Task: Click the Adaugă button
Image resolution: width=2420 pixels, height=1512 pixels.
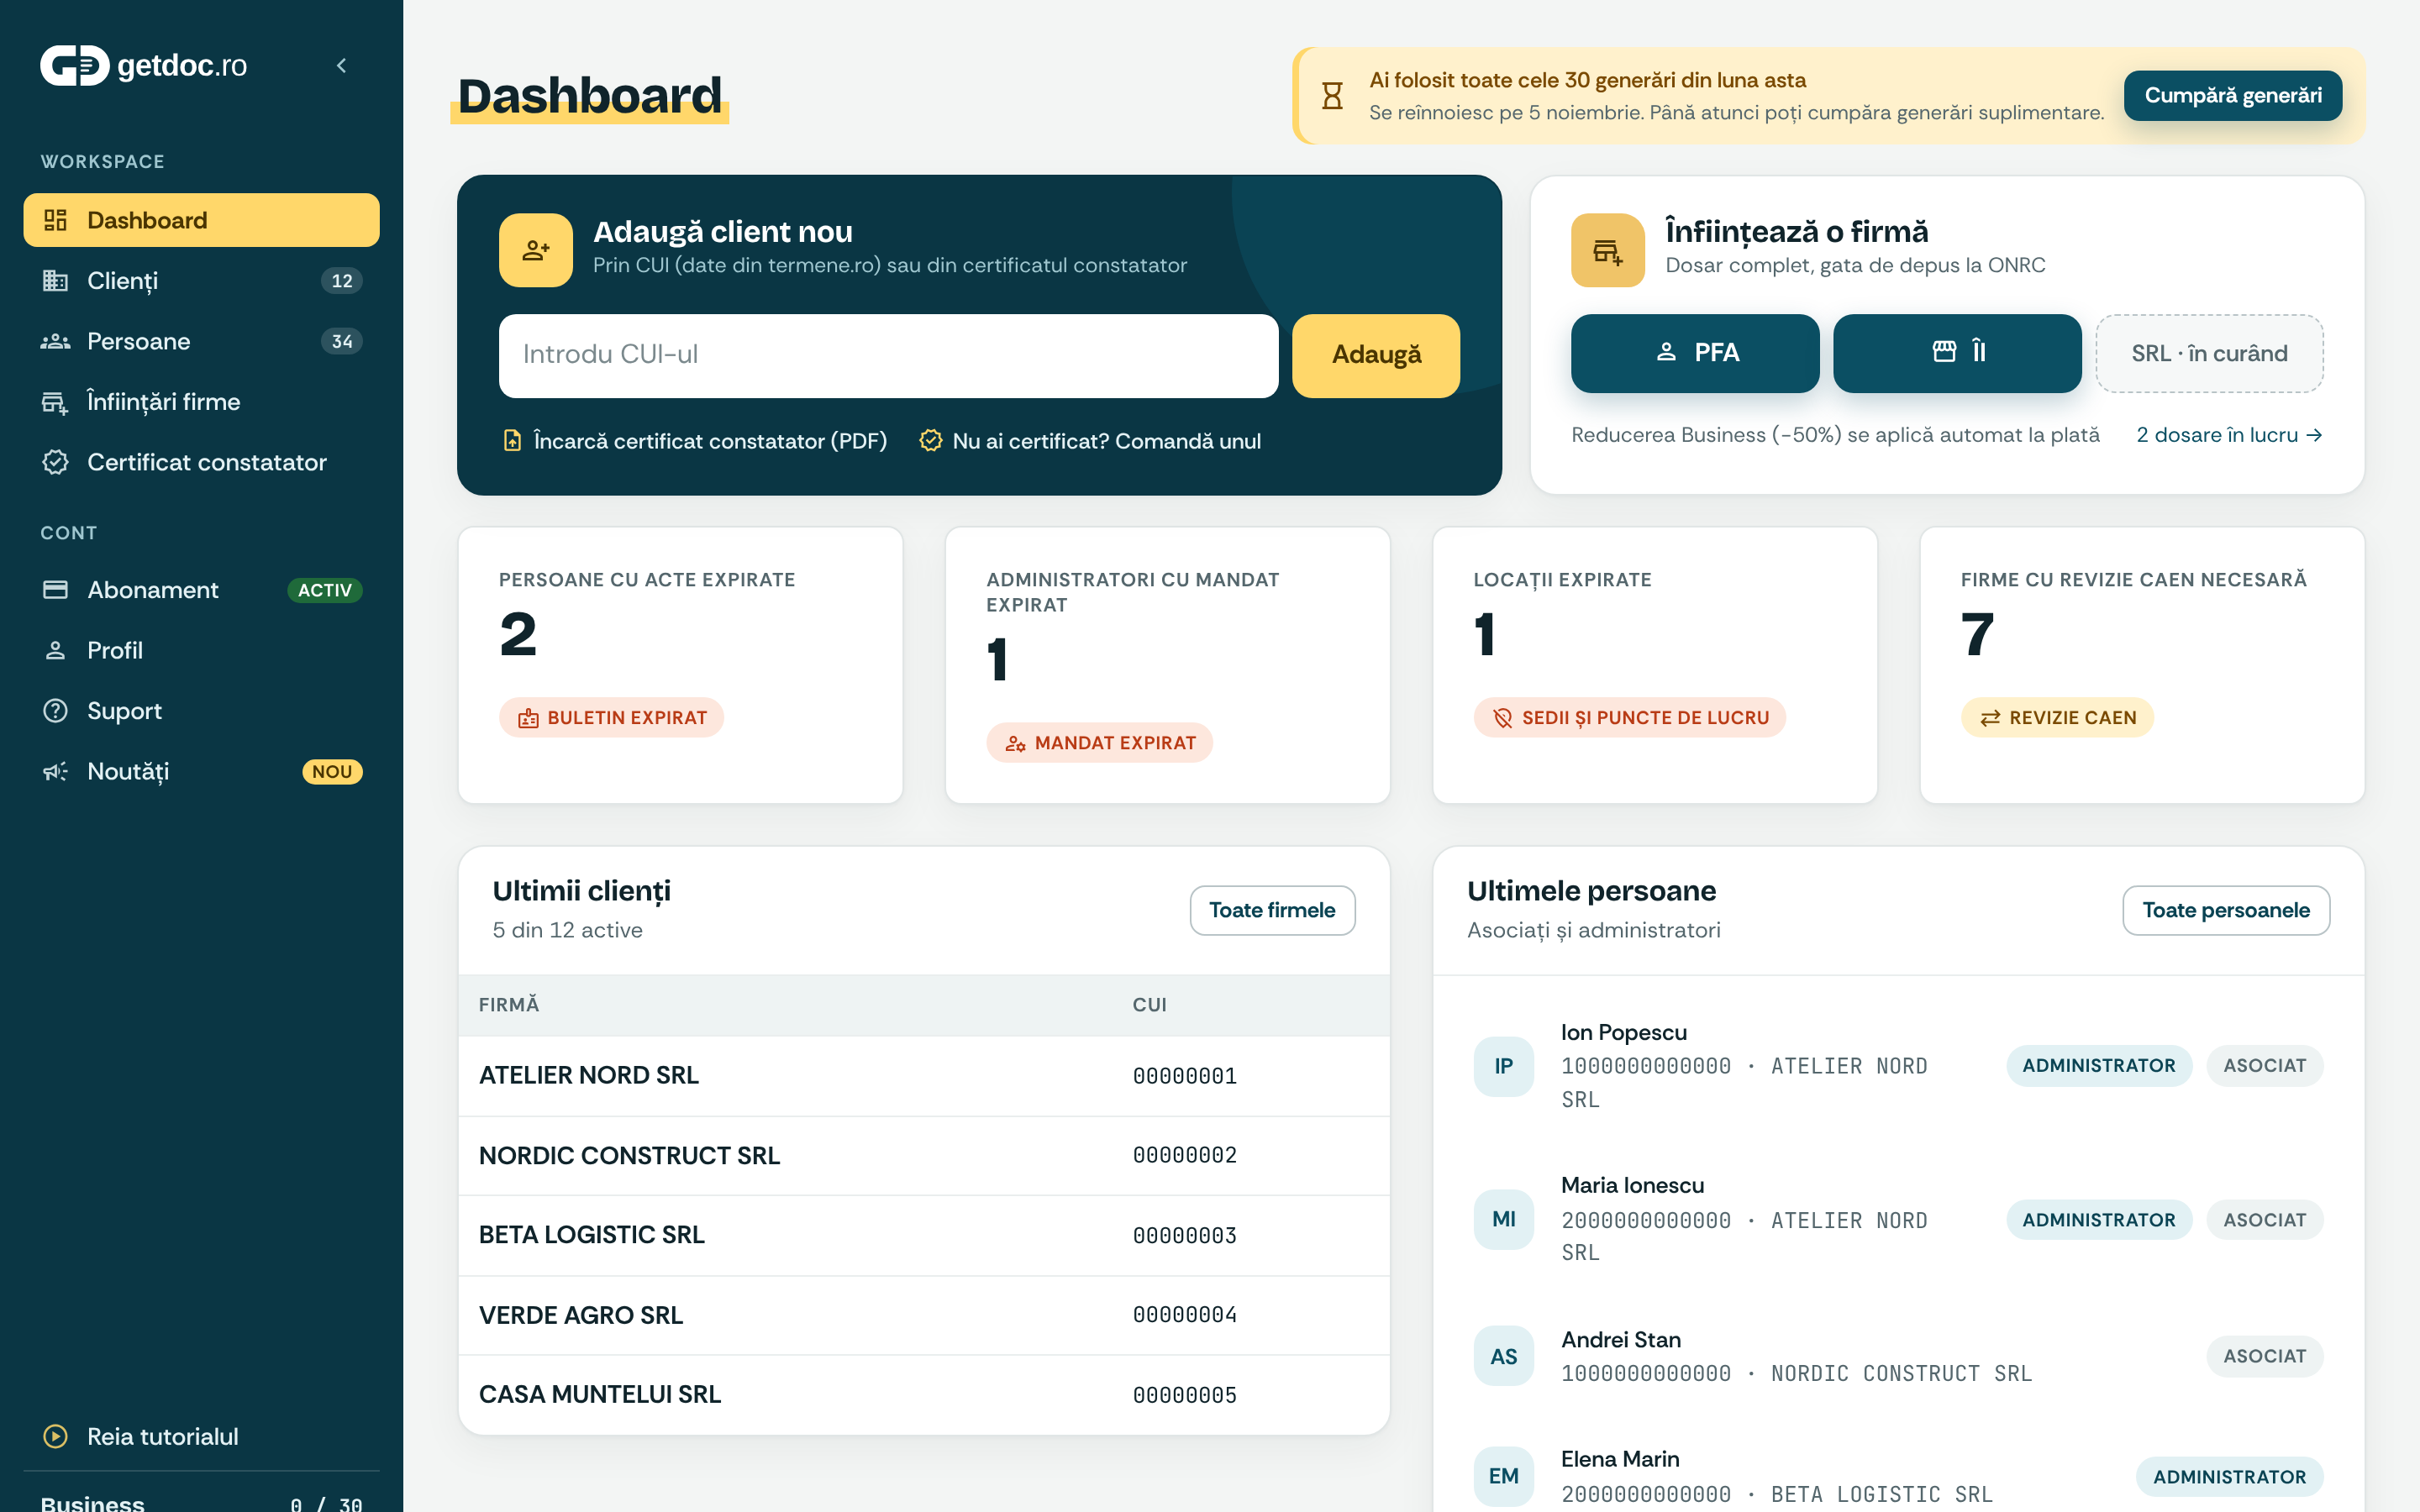Action: tap(1375, 355)
